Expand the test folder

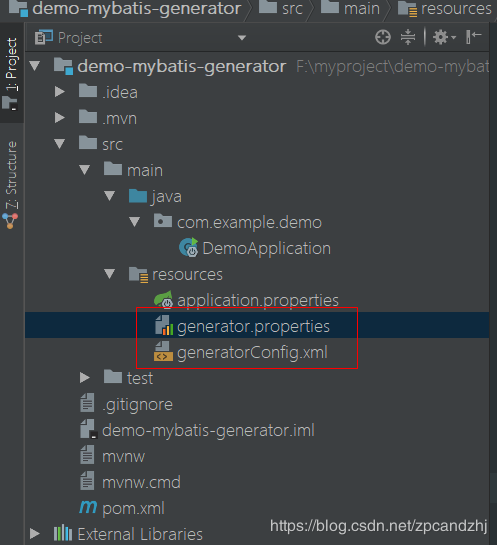pos(85,378)
